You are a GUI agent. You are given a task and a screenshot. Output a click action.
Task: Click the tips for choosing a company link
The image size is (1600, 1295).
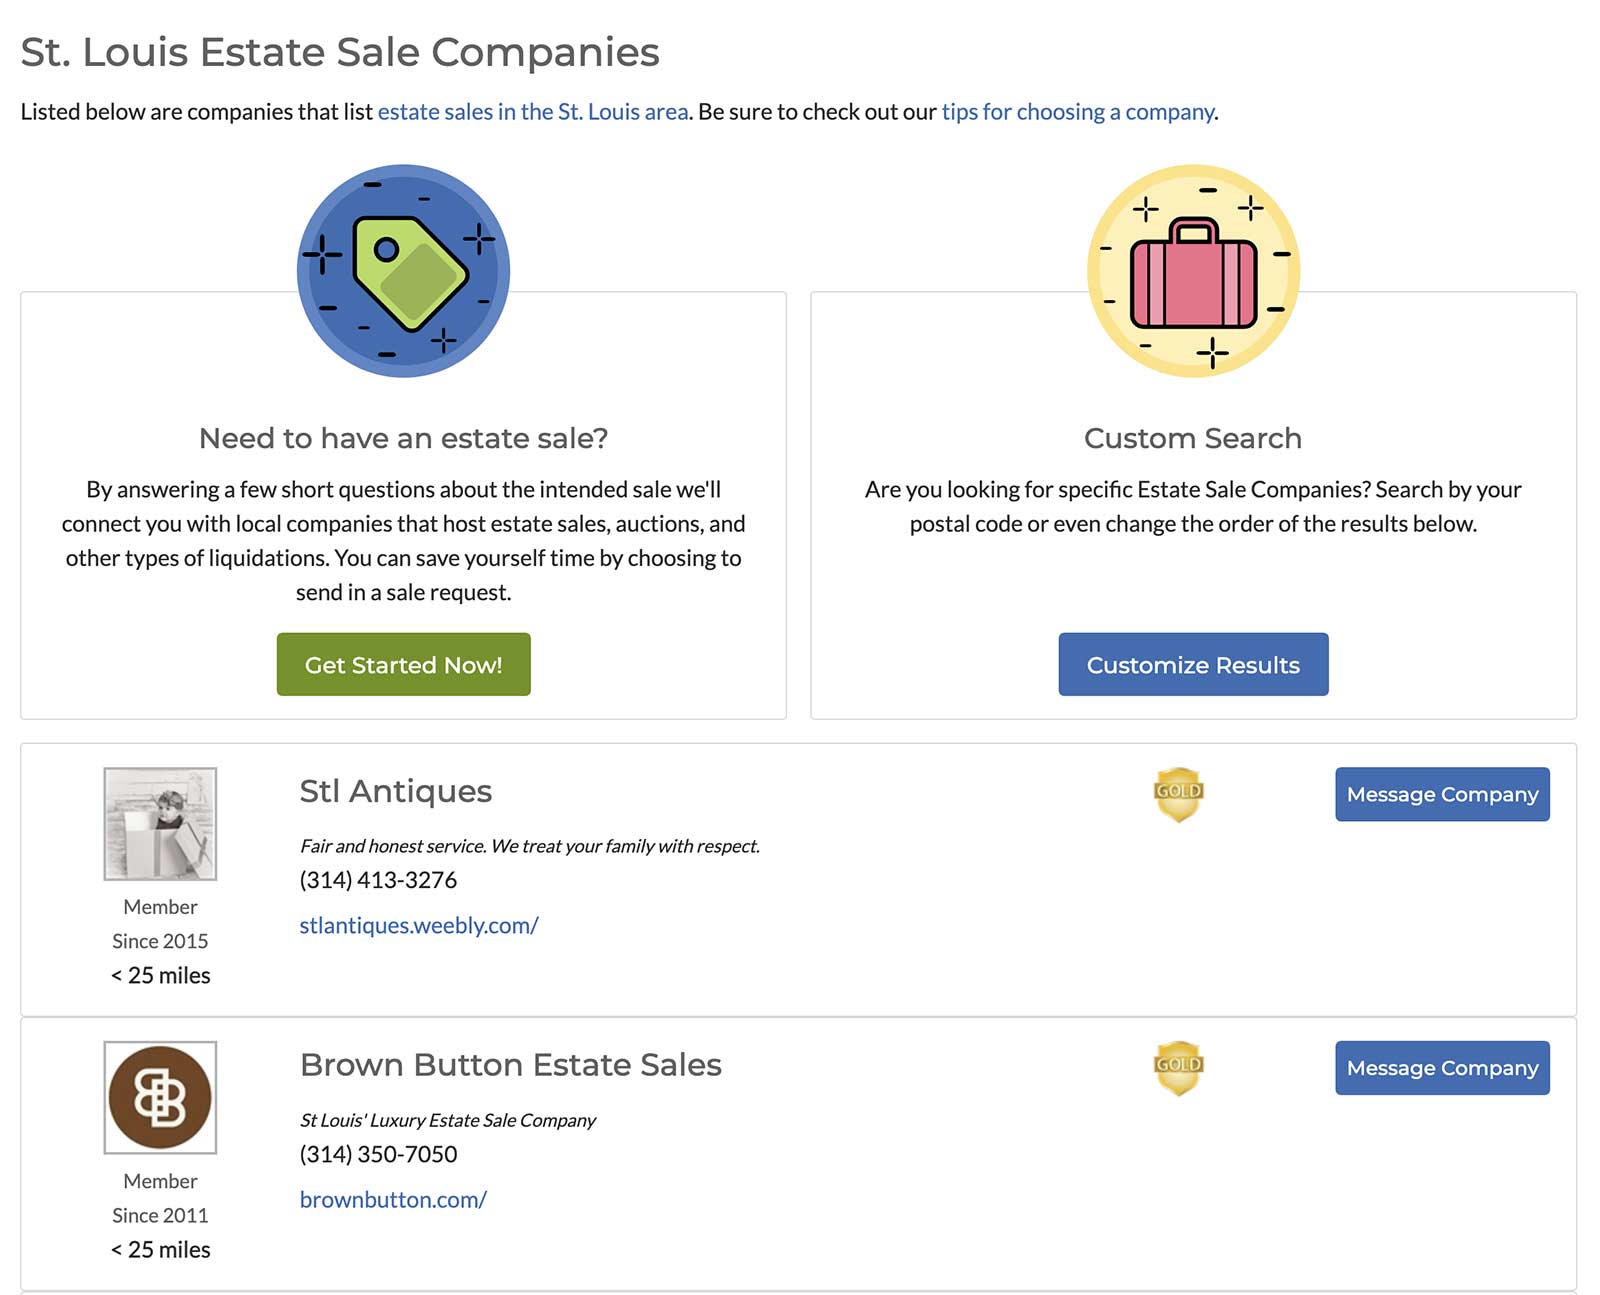1075,112
